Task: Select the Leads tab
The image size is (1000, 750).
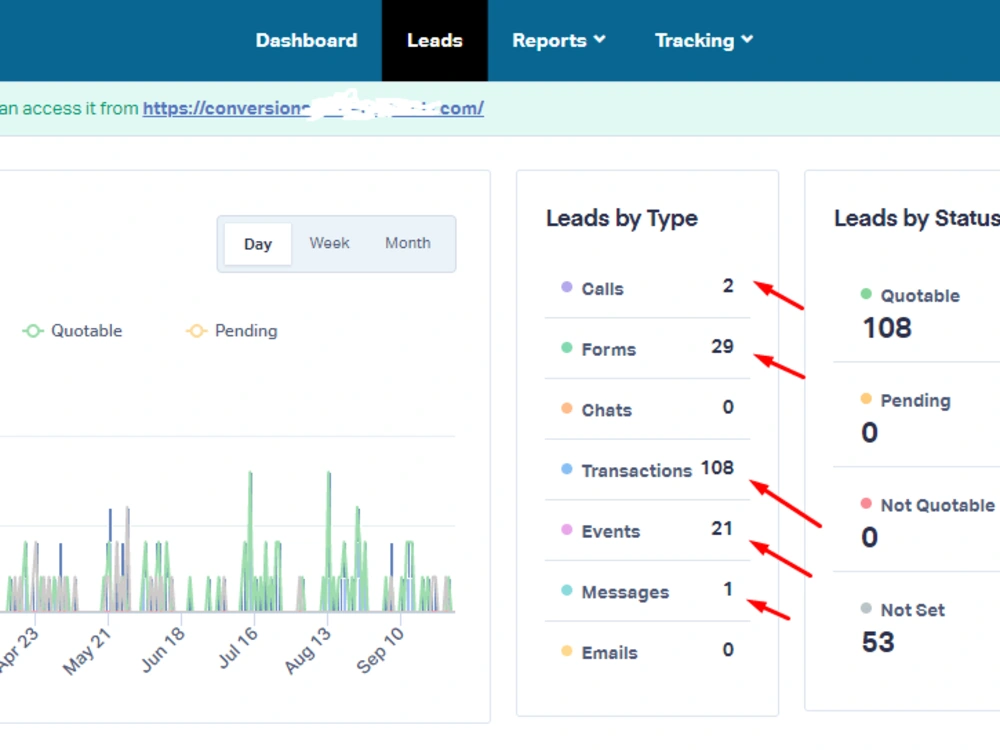Action: click(x=435, y=40)
